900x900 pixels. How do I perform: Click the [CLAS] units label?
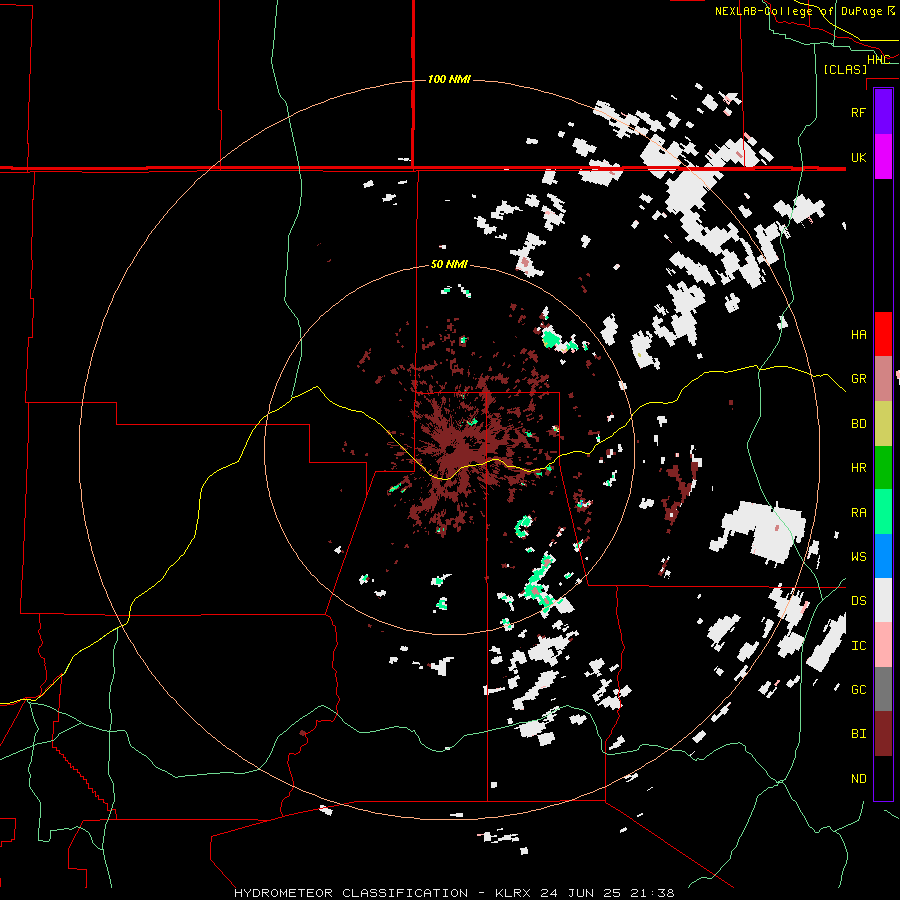845,69
